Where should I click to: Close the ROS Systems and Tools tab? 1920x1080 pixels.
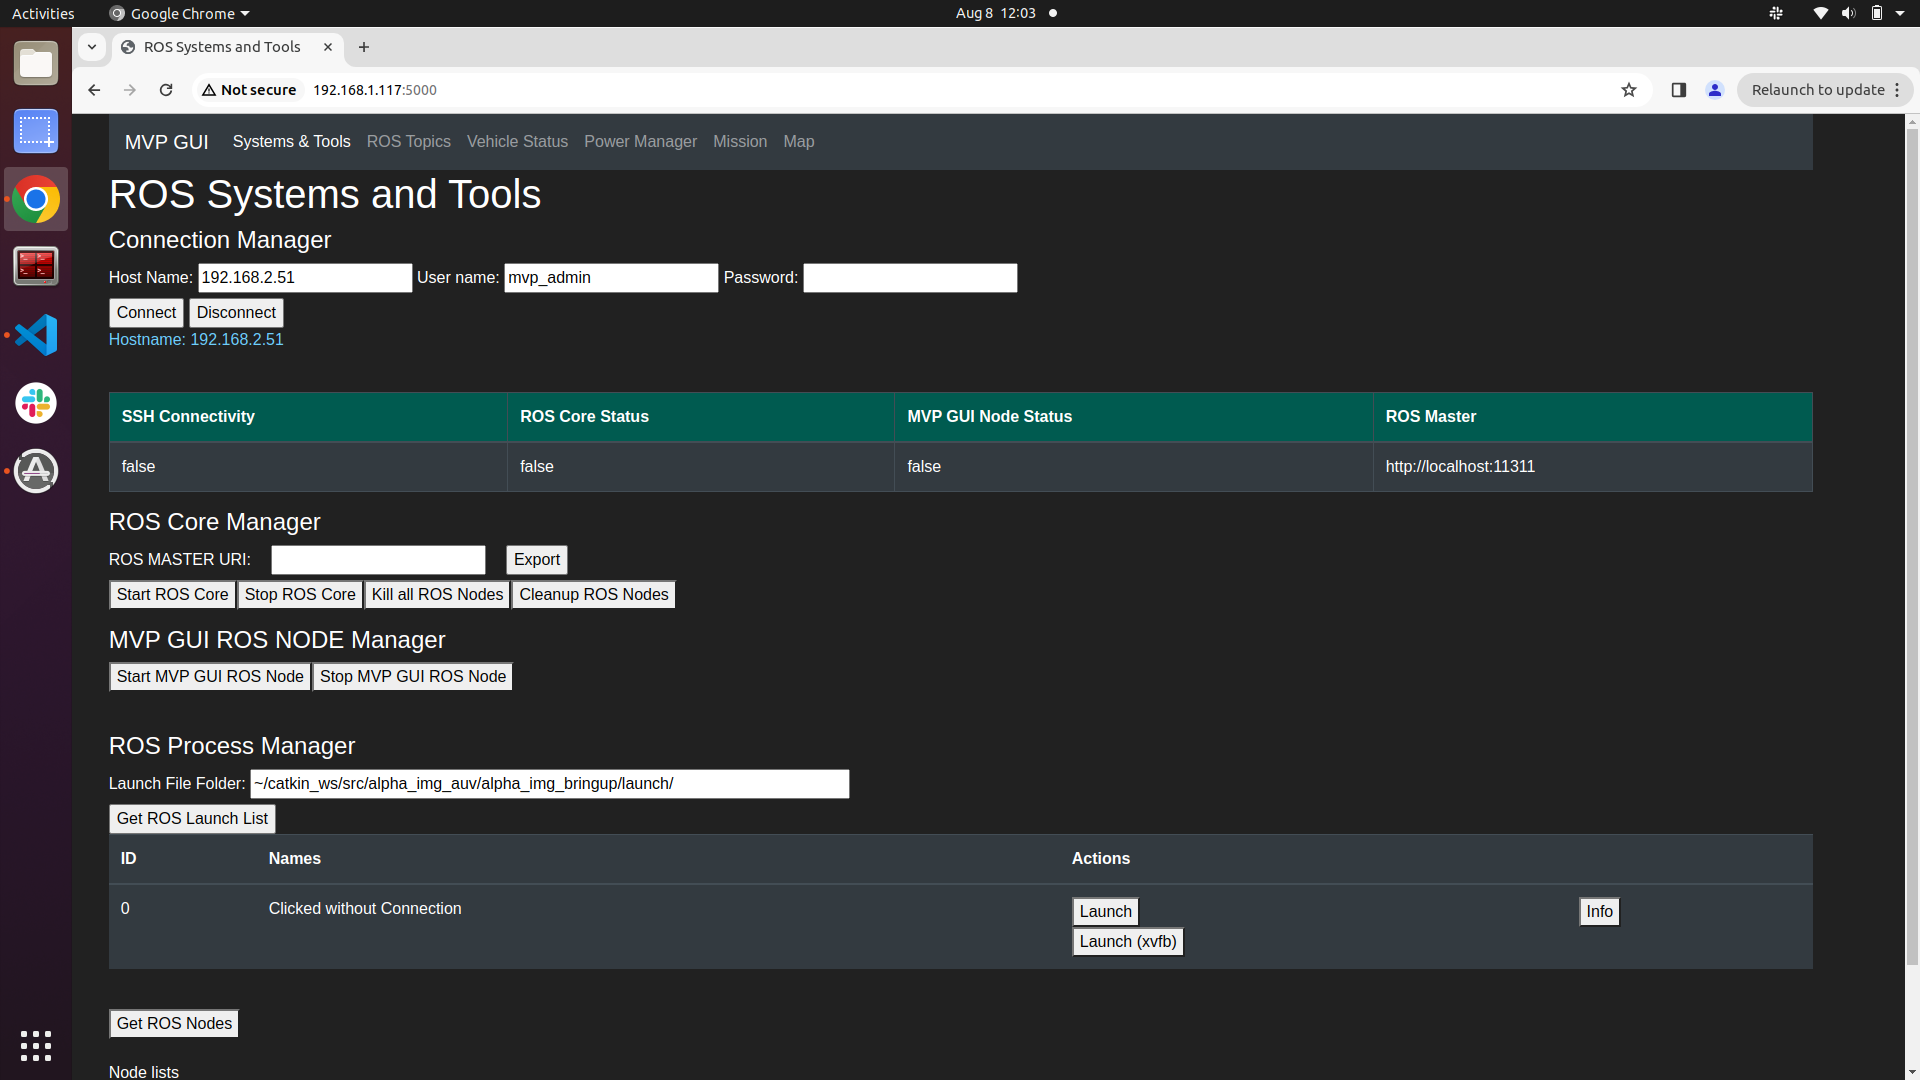(328, 47)
